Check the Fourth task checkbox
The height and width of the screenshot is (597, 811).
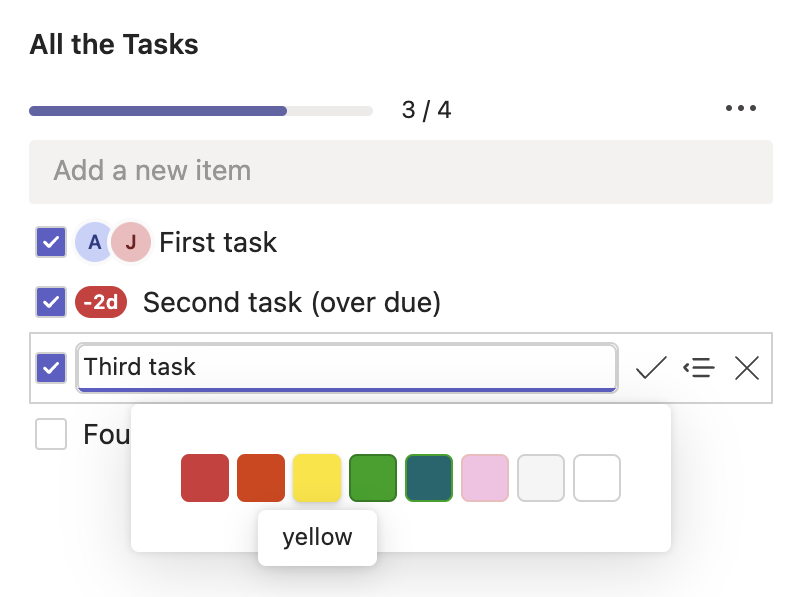point(51,434)
